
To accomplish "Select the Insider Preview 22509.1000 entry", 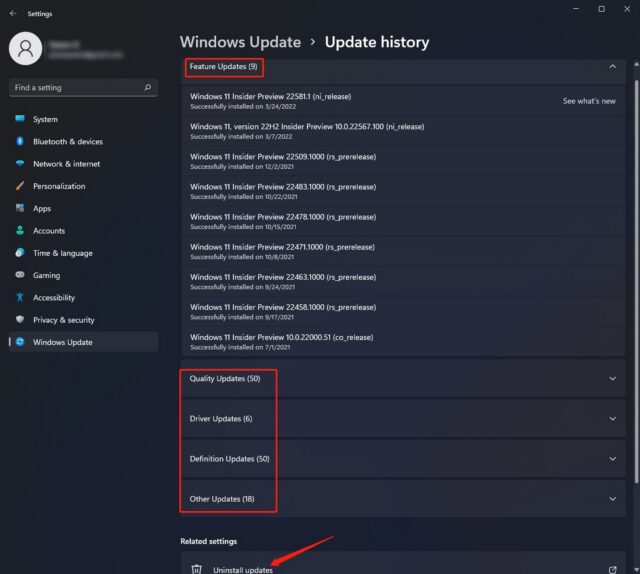I will [x=403, y=161].
